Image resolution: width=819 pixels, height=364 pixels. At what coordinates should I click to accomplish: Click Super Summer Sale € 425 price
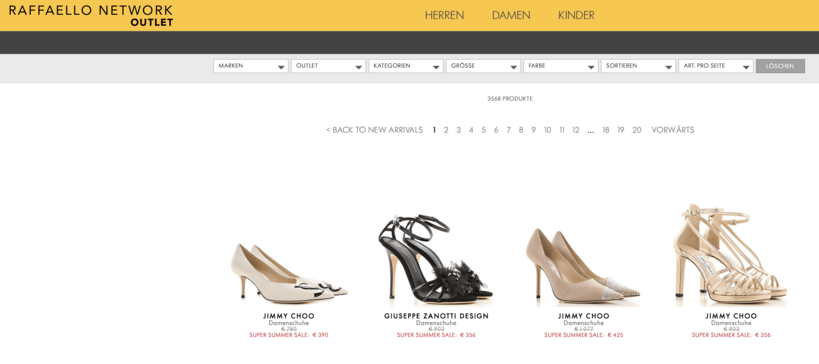583,335
